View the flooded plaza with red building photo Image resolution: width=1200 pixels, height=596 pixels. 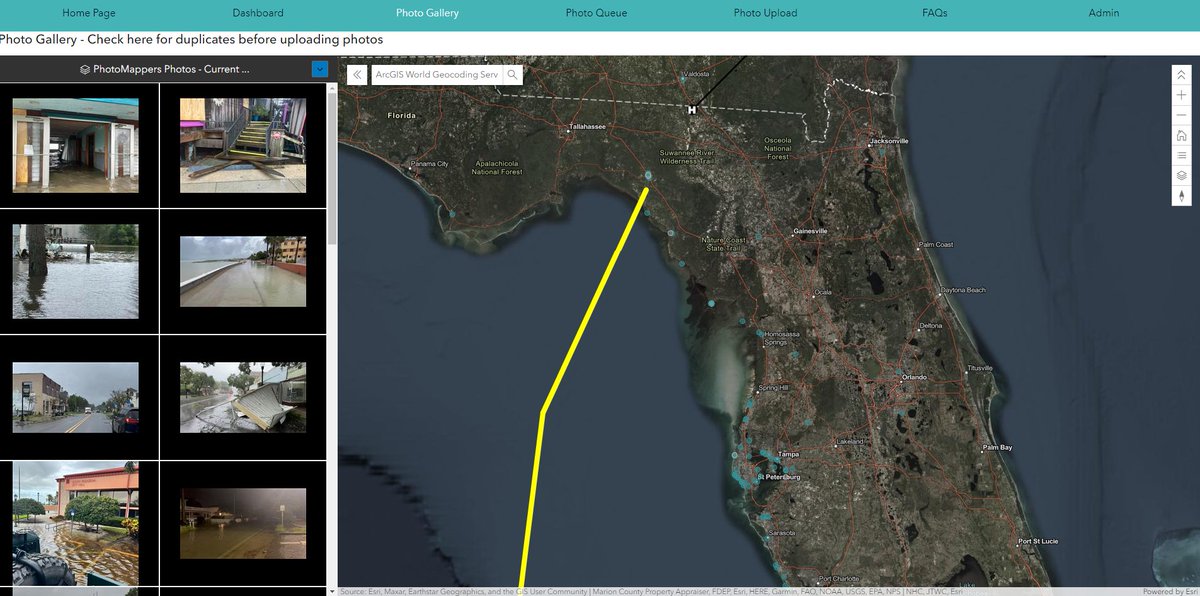(x=76, y=523)
